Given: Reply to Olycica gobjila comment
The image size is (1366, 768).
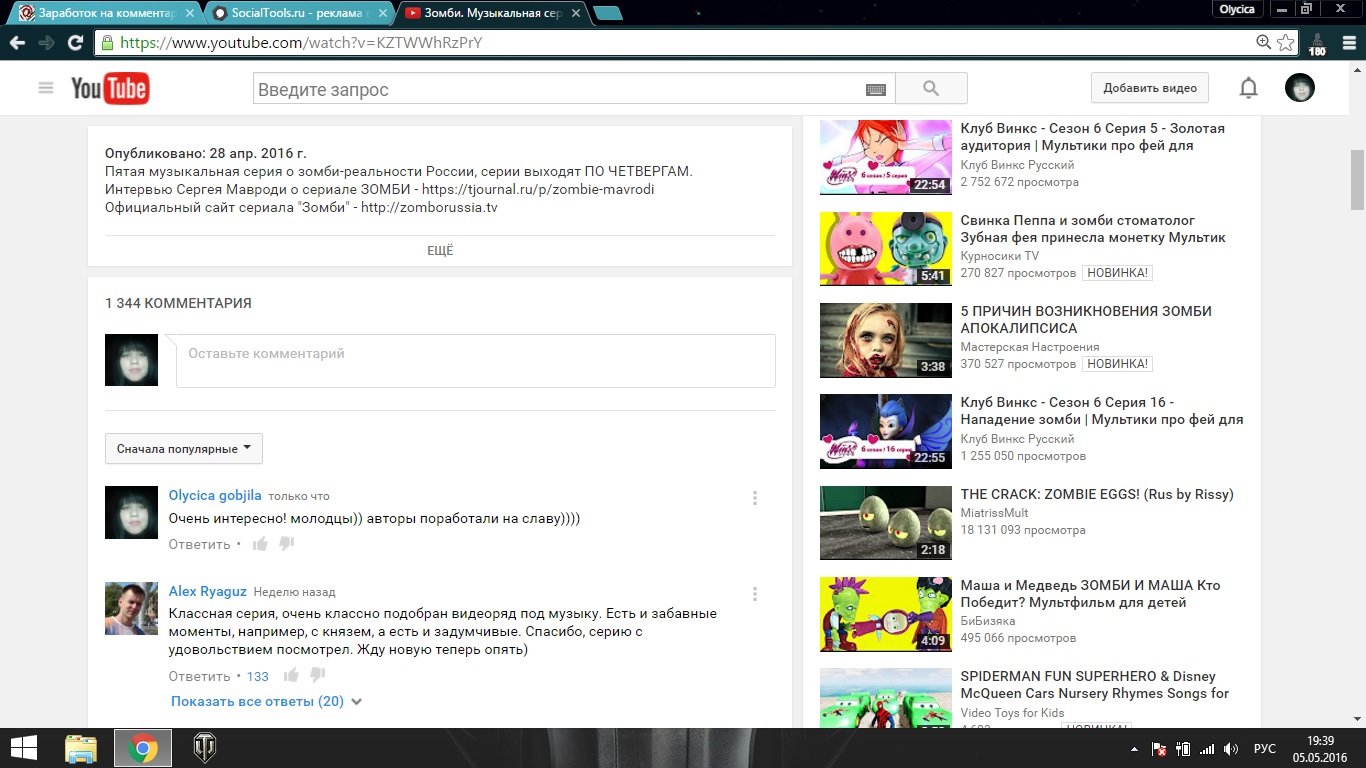Looking at the screenshot, I should (x=199, y=544).
